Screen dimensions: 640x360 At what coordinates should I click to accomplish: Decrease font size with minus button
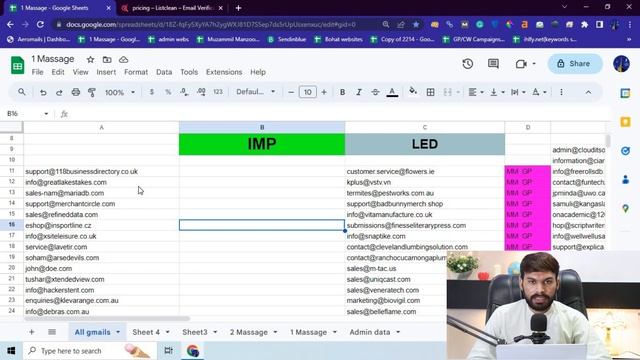[x=291, y=92]
